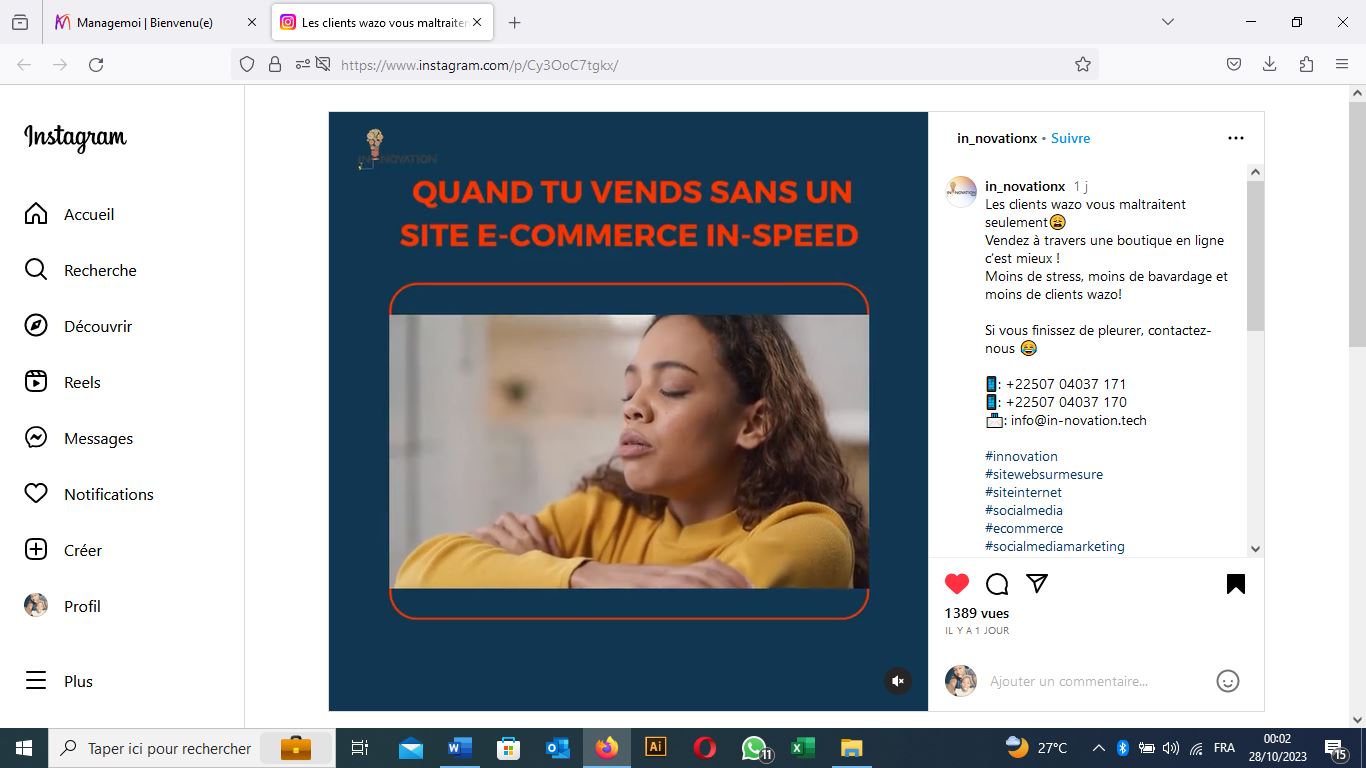
Task: Click the caption panel scrollbar down arrow
Action: click(1256, 548)
